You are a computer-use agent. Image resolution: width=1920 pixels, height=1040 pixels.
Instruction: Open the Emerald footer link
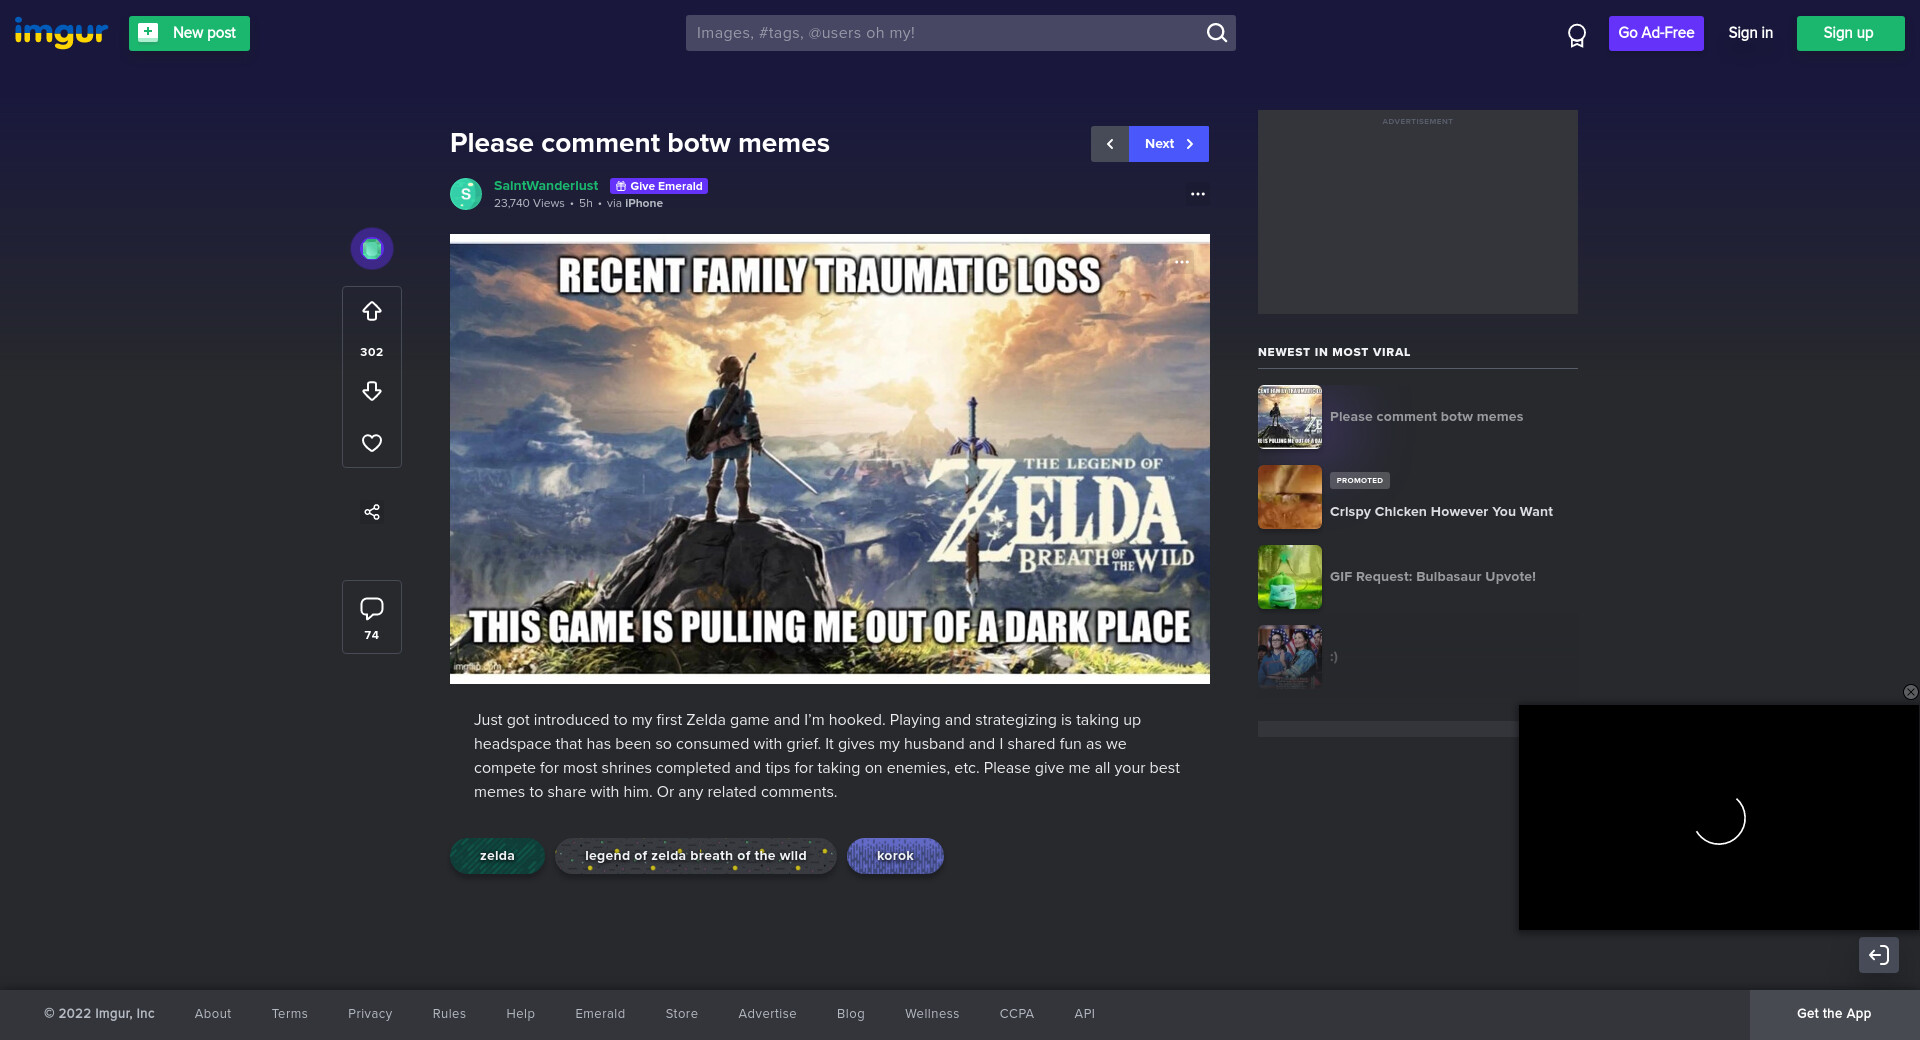(x=600, y=1014)
